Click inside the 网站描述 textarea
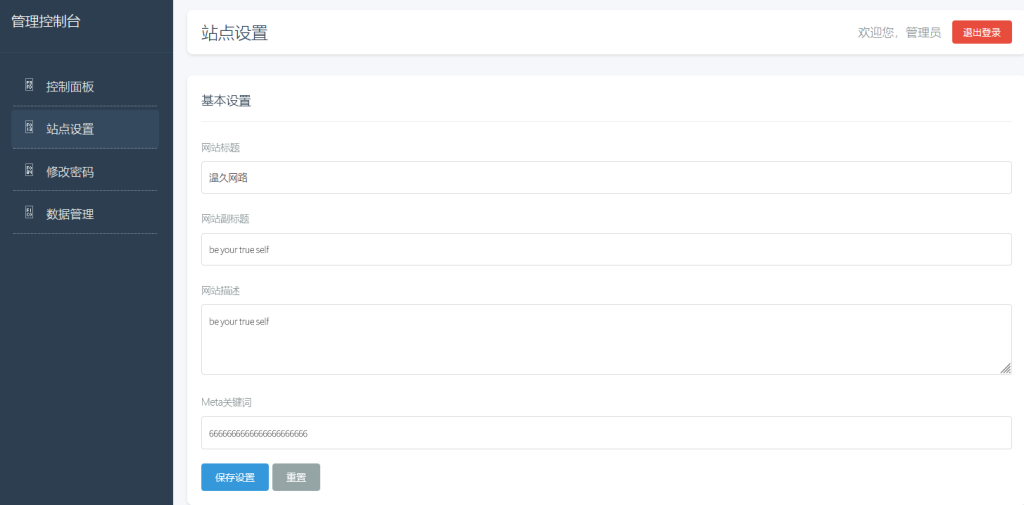Image resolution: width=1024 pixels, height=505 pixels. 606,340
